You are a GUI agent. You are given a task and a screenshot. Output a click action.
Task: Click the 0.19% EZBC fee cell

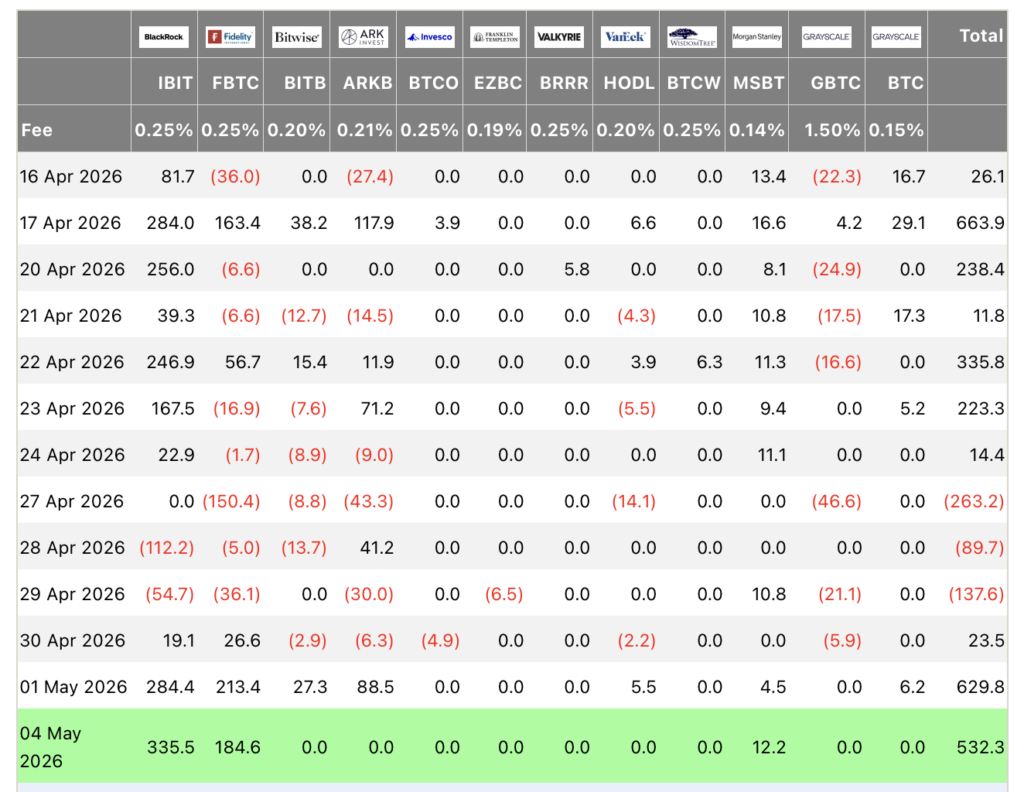(494, 130)
